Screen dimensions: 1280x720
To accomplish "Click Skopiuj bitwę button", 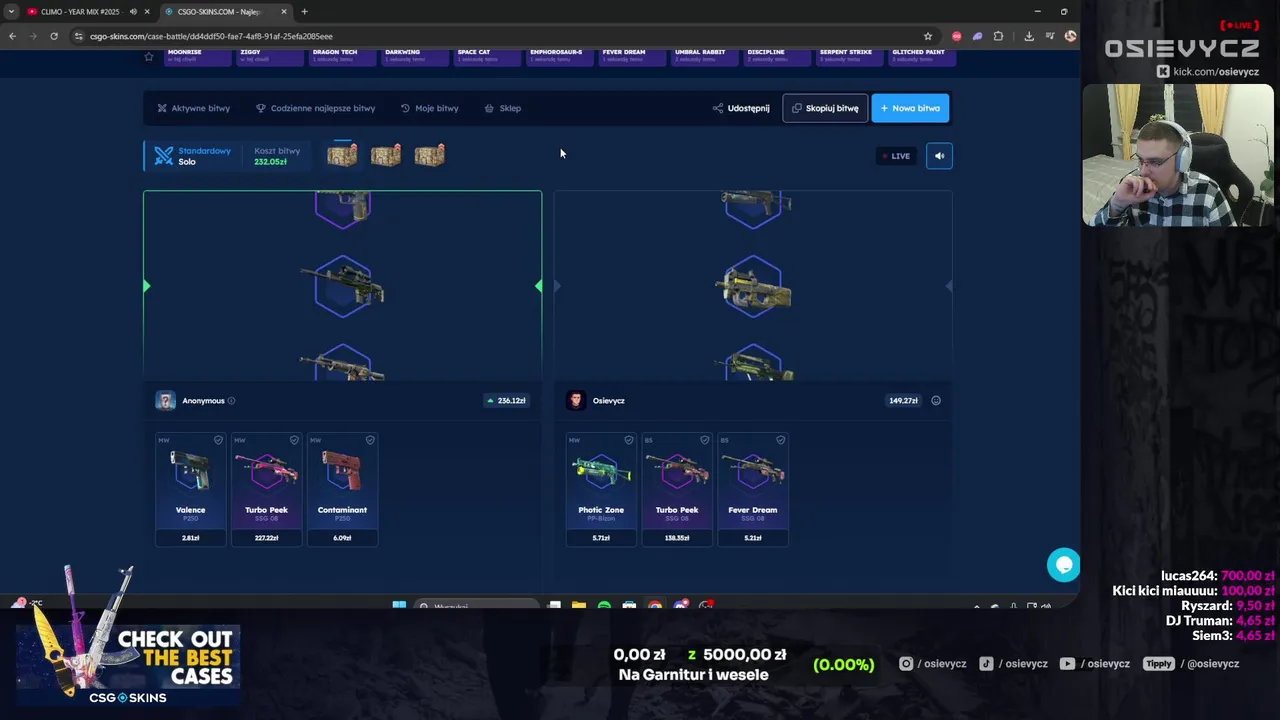I will point(825,108).
